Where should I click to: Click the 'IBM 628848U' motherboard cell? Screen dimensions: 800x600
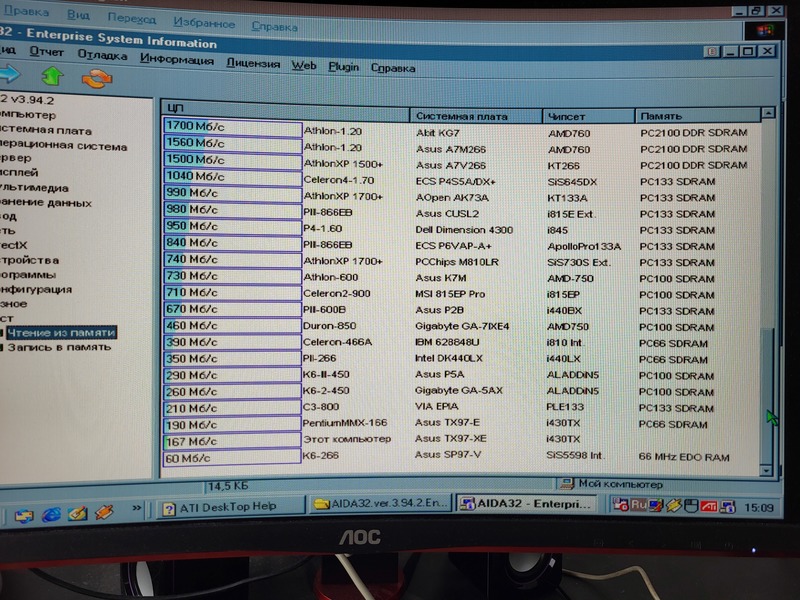pyautogui.click(x=447, y=342)
